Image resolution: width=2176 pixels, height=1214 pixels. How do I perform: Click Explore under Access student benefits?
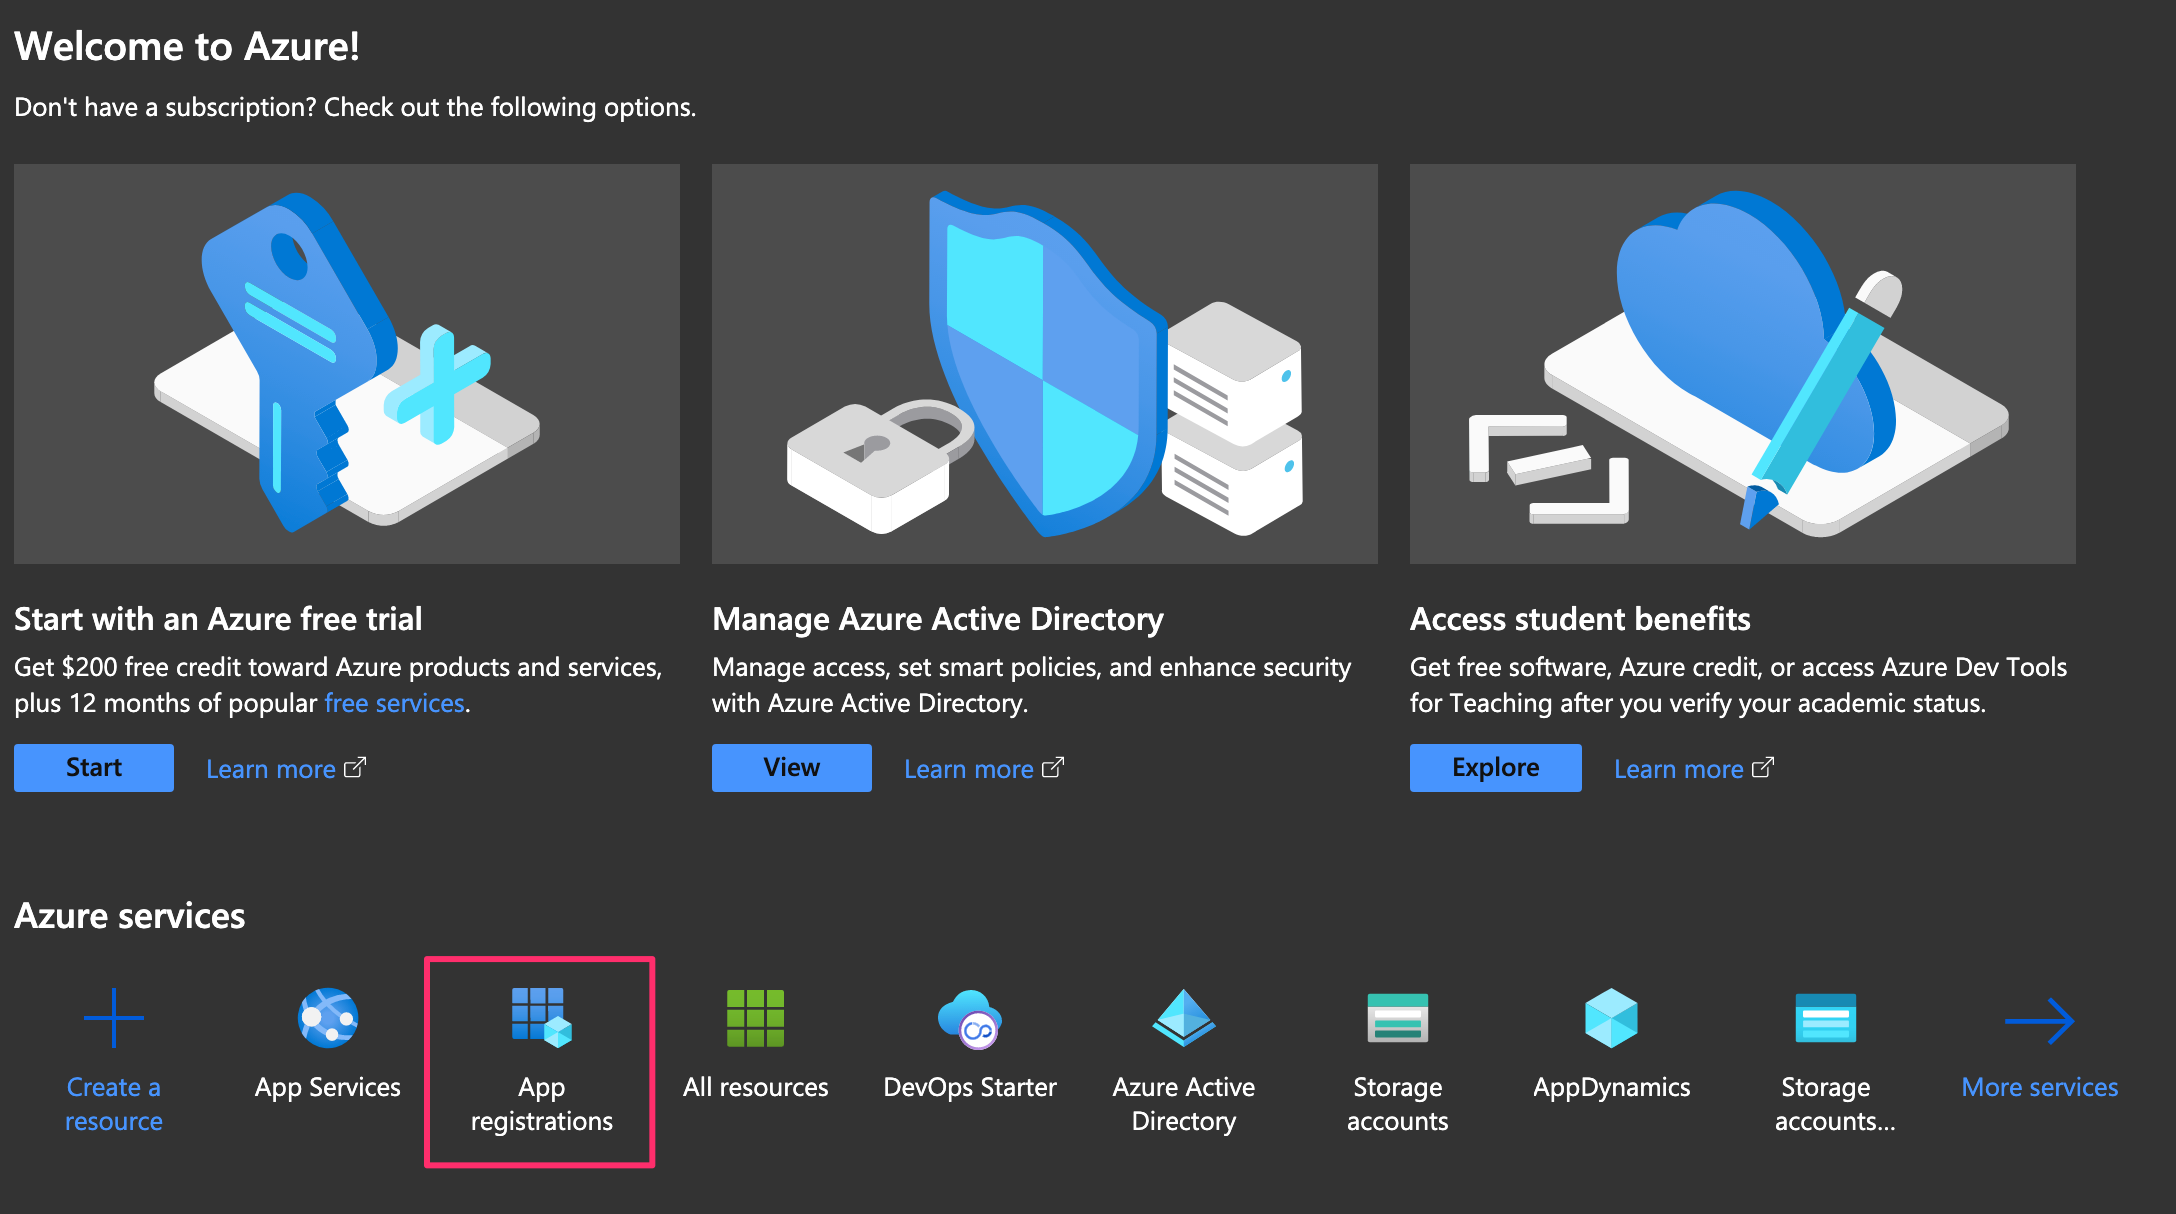point(1494,767)
